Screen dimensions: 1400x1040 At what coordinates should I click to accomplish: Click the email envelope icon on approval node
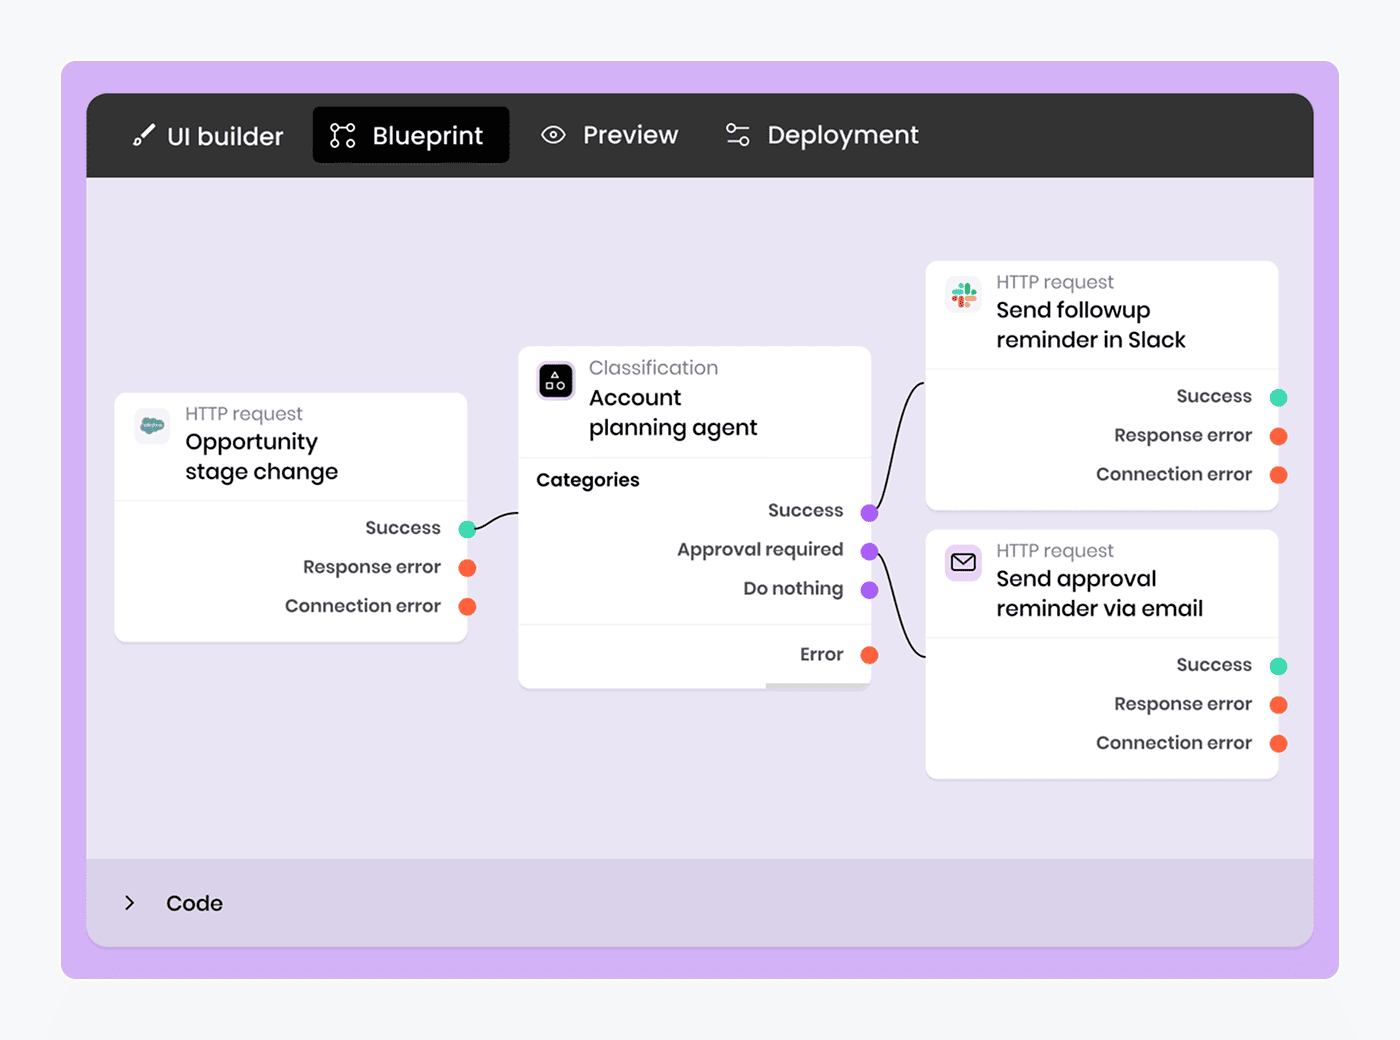pyautogui.click(x=963, y=563)
